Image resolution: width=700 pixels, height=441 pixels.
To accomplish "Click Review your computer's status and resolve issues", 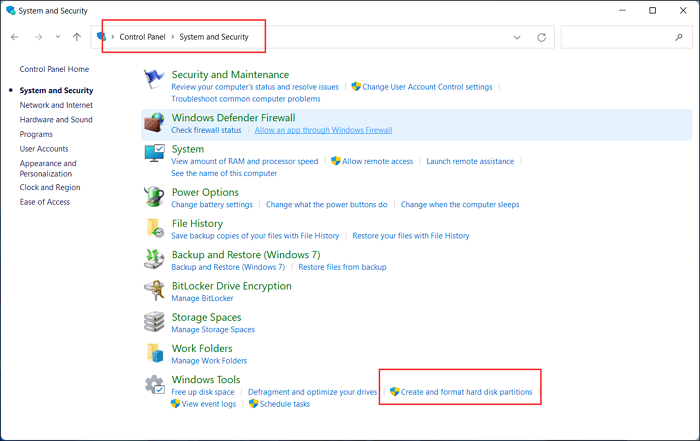I will tap(255, 87).
